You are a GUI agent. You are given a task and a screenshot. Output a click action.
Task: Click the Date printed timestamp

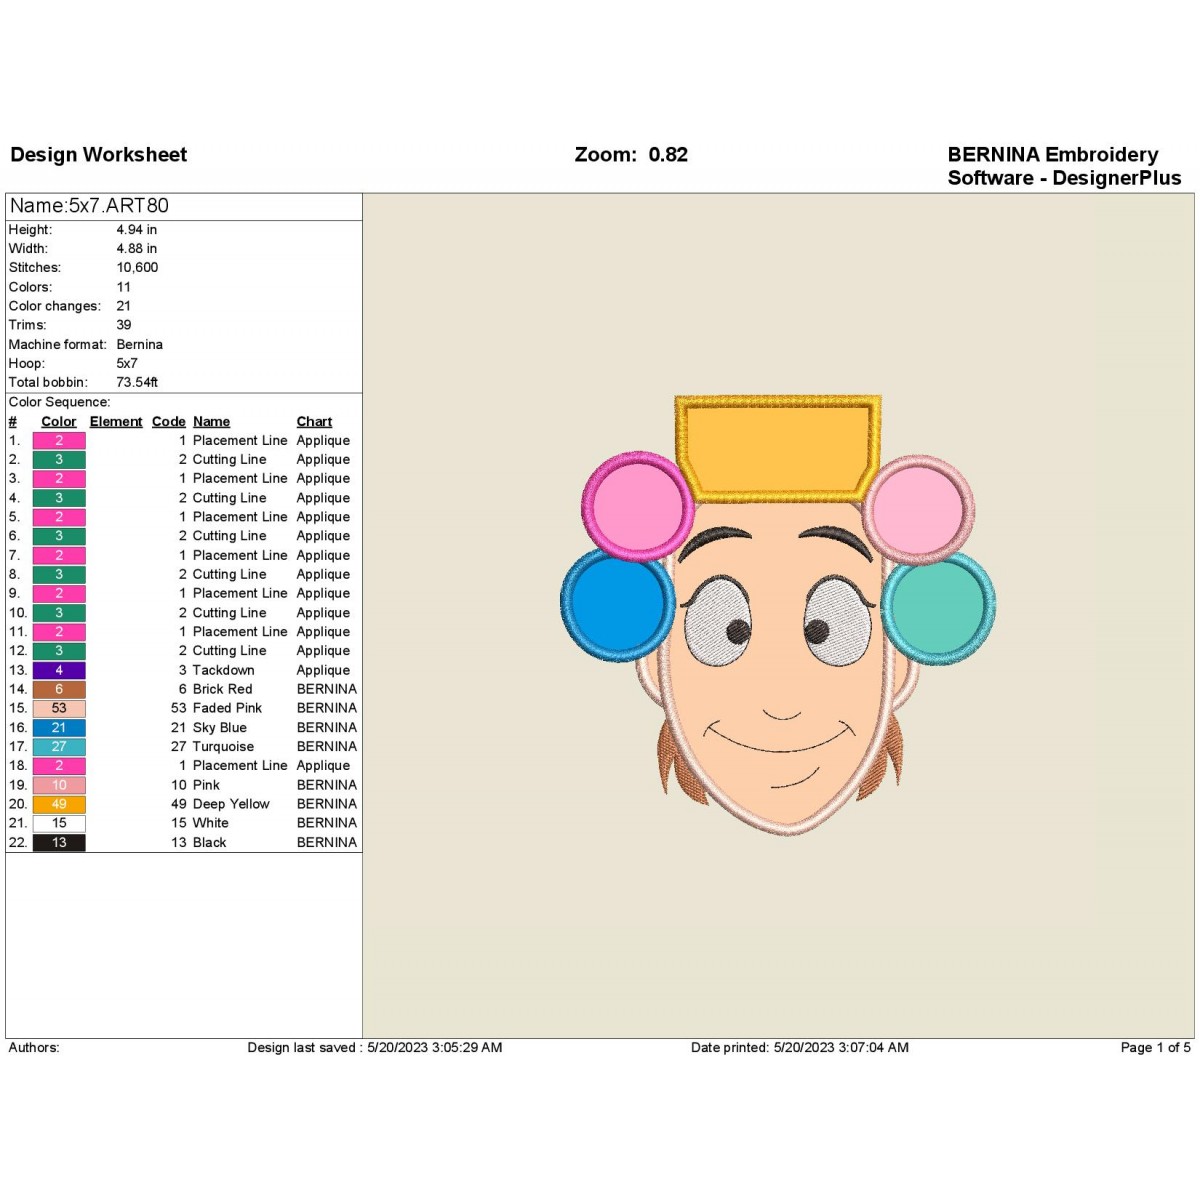[x=800, y=1048]
